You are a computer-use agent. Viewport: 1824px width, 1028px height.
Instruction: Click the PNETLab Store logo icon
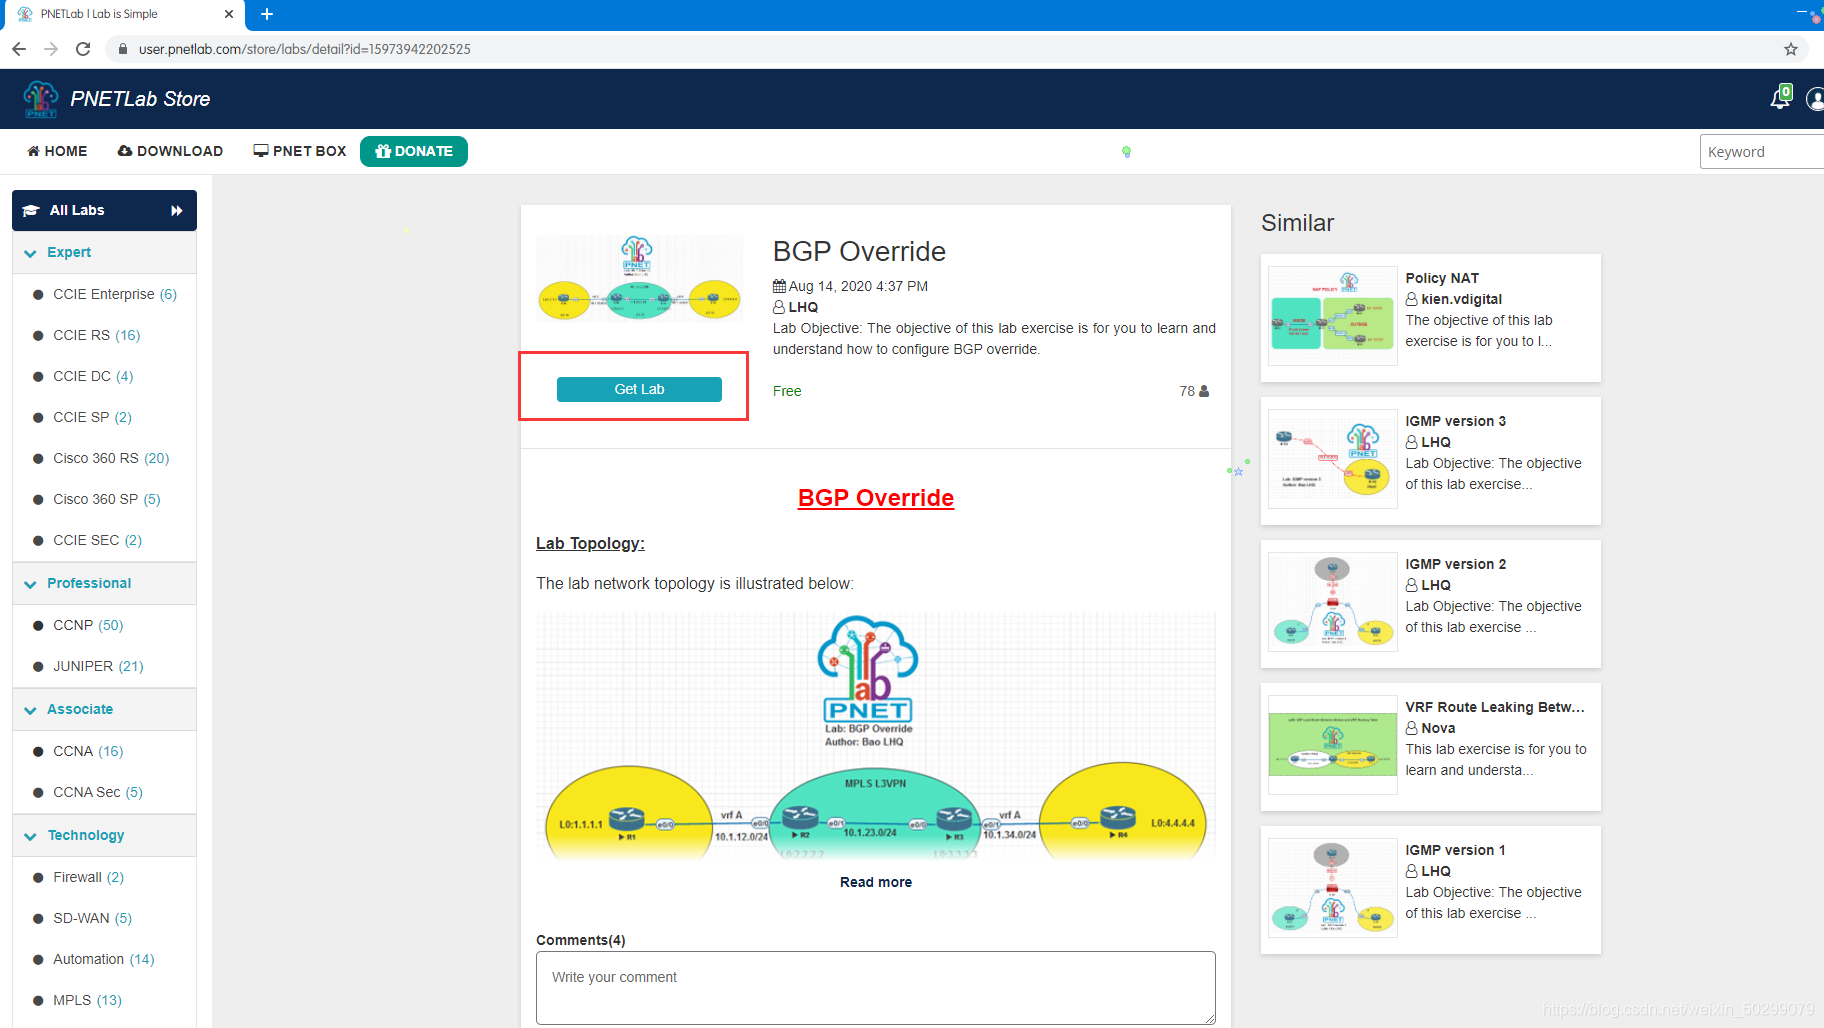click(x=41, y=99)
